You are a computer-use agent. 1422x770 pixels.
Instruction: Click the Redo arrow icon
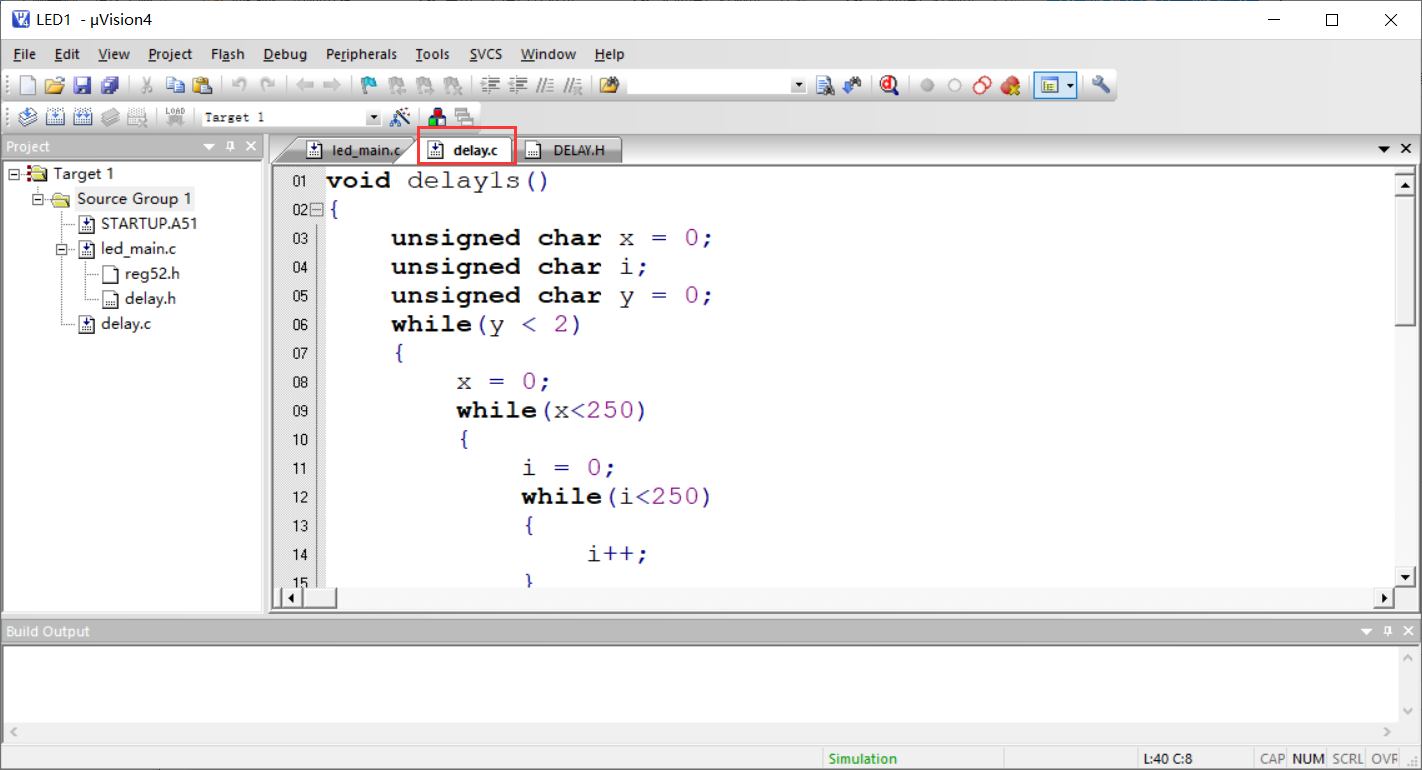(267, 86)
